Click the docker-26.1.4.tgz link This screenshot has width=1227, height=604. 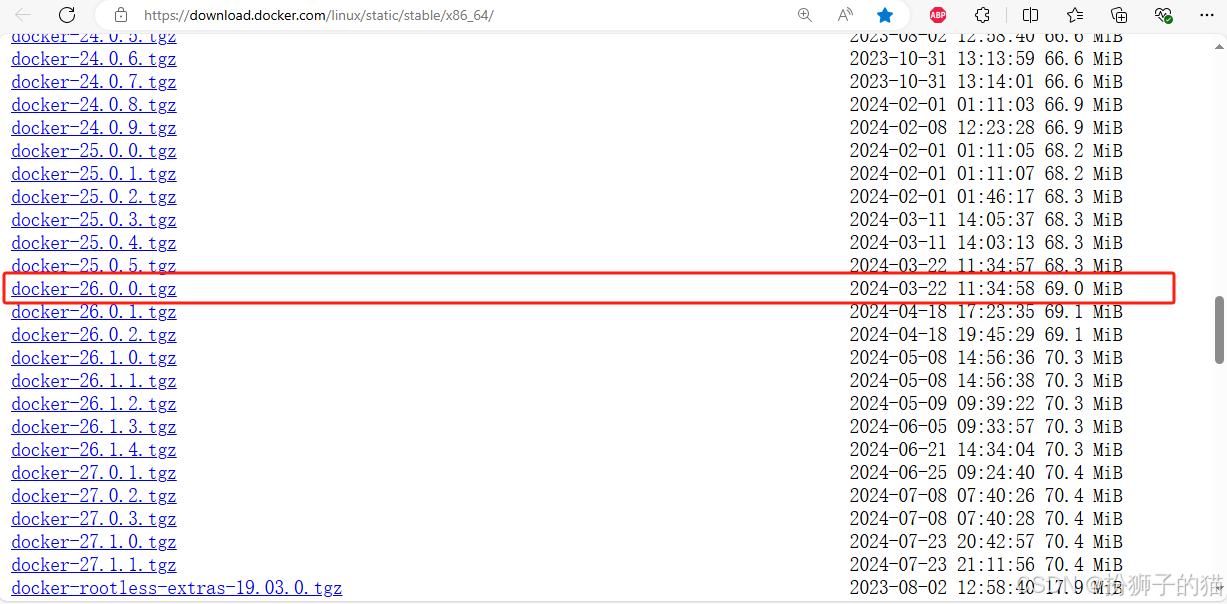pos(94,450)
